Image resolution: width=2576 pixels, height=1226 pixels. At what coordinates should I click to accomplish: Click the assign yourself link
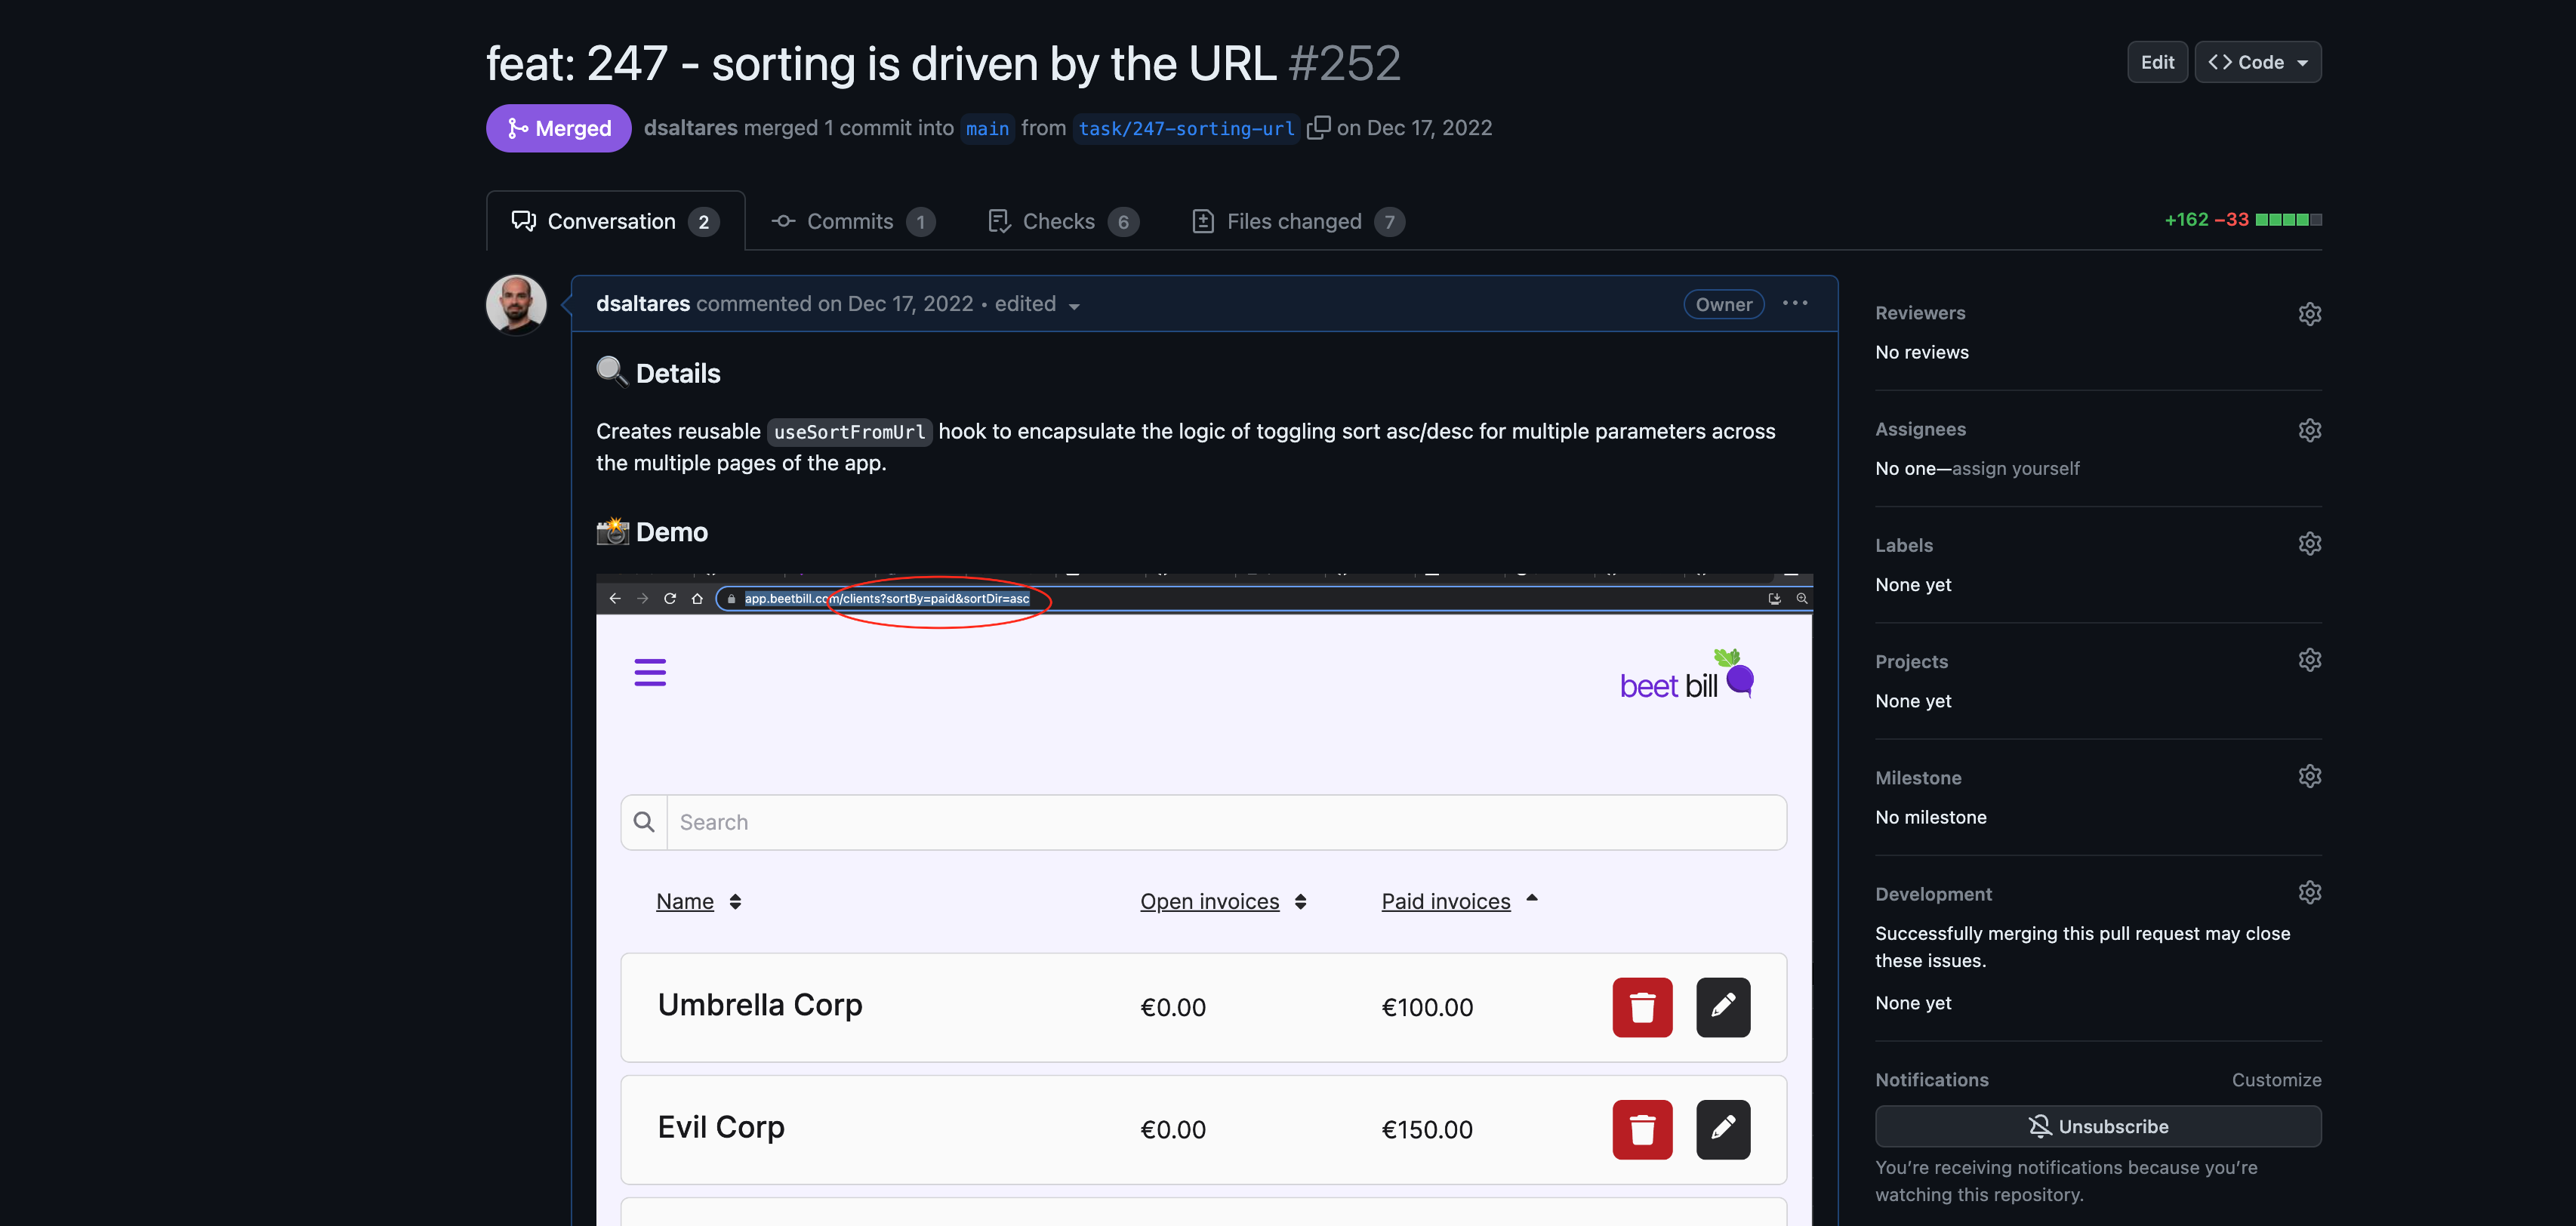[2015, 468]
